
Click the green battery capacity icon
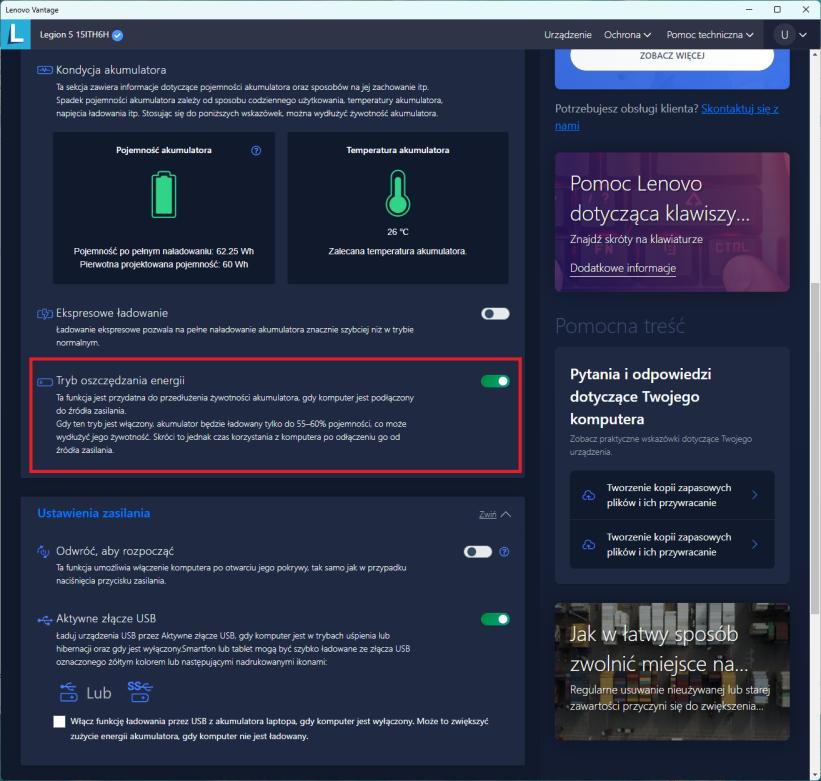[x=163, y=193]
